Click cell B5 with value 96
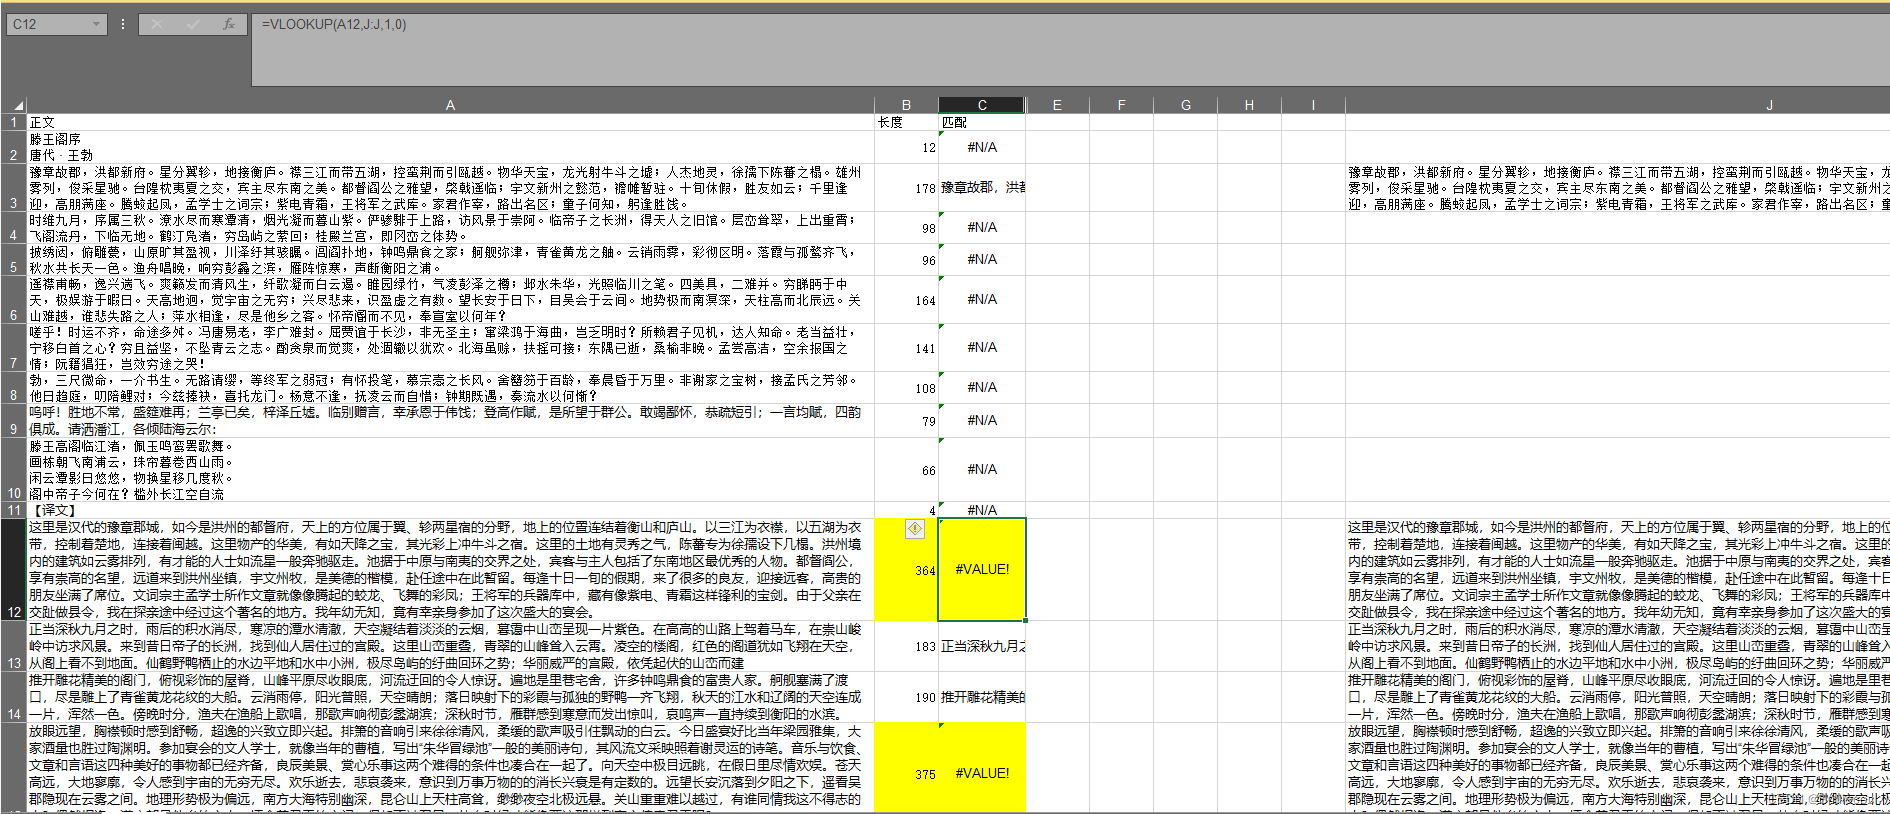Screen dimensions: 1890x814 (x=906, y=259)
